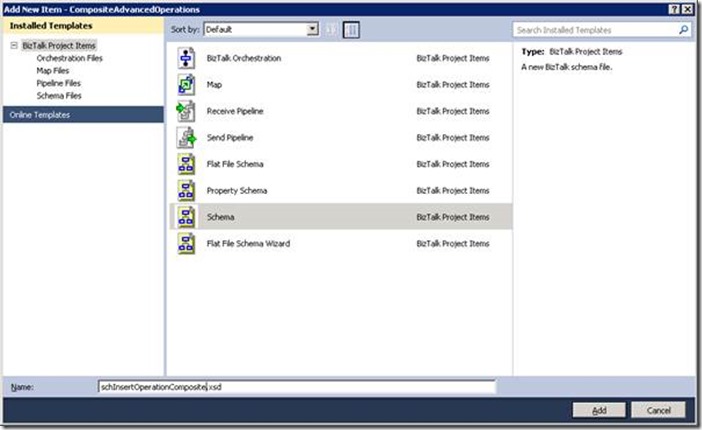Click the 'Send Pipeline' template name
The height and width of the screenshot is (430, 702).
(230, 138)
